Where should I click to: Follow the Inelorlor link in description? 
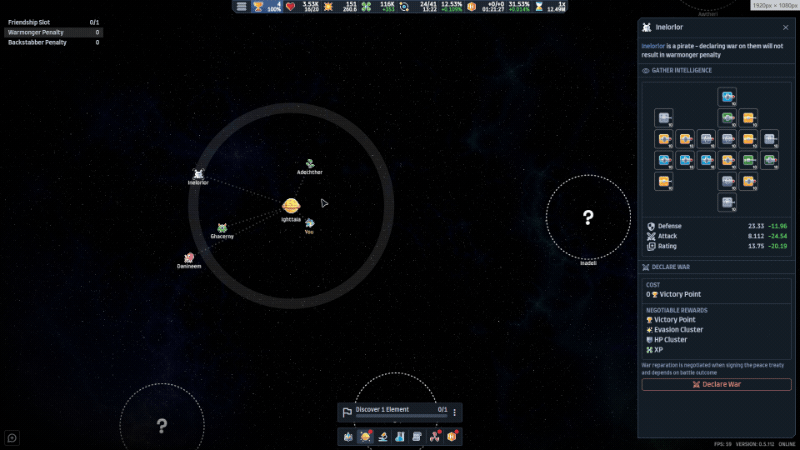click(x=653, y=46)
